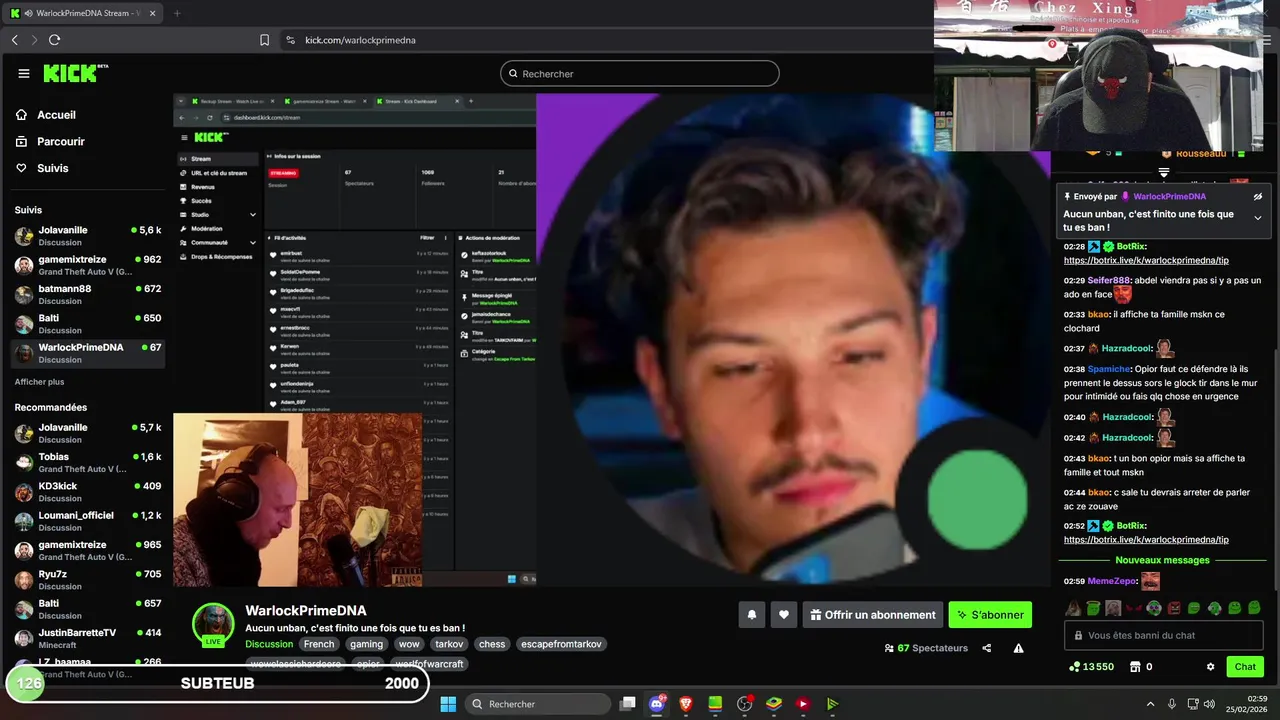This screenshot has height=720, width=1280.
Task: Open new browser tab with plus
Action: coord(177,13)
